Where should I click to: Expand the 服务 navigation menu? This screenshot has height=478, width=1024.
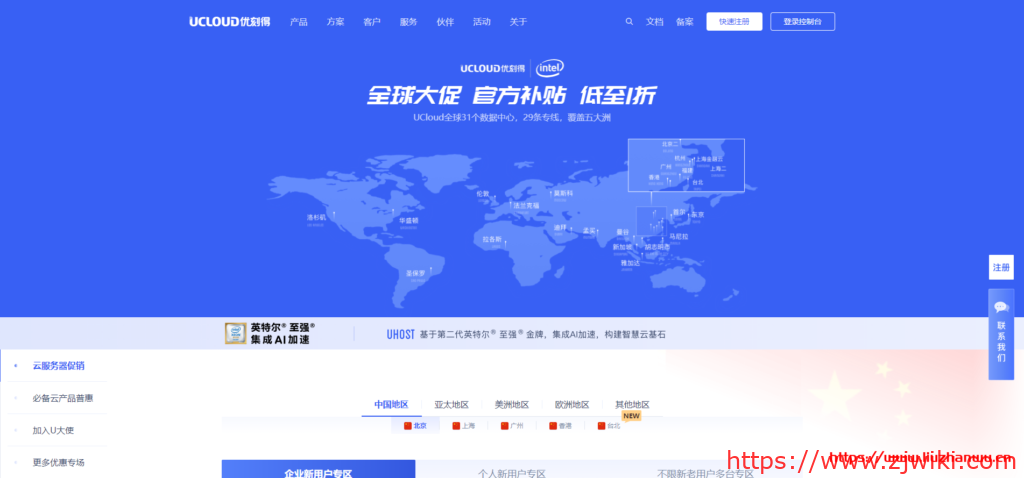(x=408, y=21)
